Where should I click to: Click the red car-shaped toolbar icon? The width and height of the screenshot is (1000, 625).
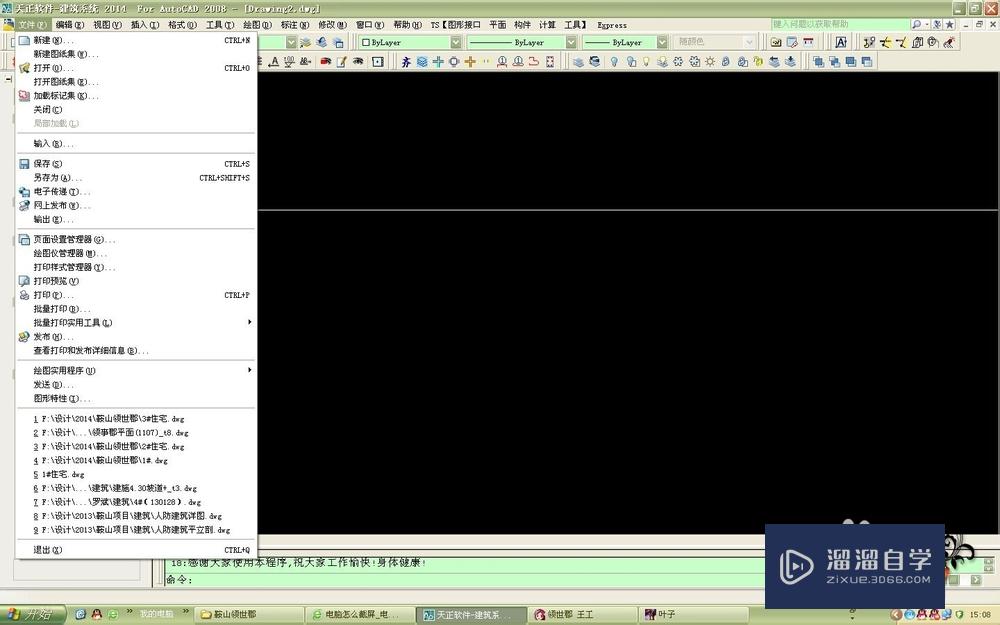(325, 62)
